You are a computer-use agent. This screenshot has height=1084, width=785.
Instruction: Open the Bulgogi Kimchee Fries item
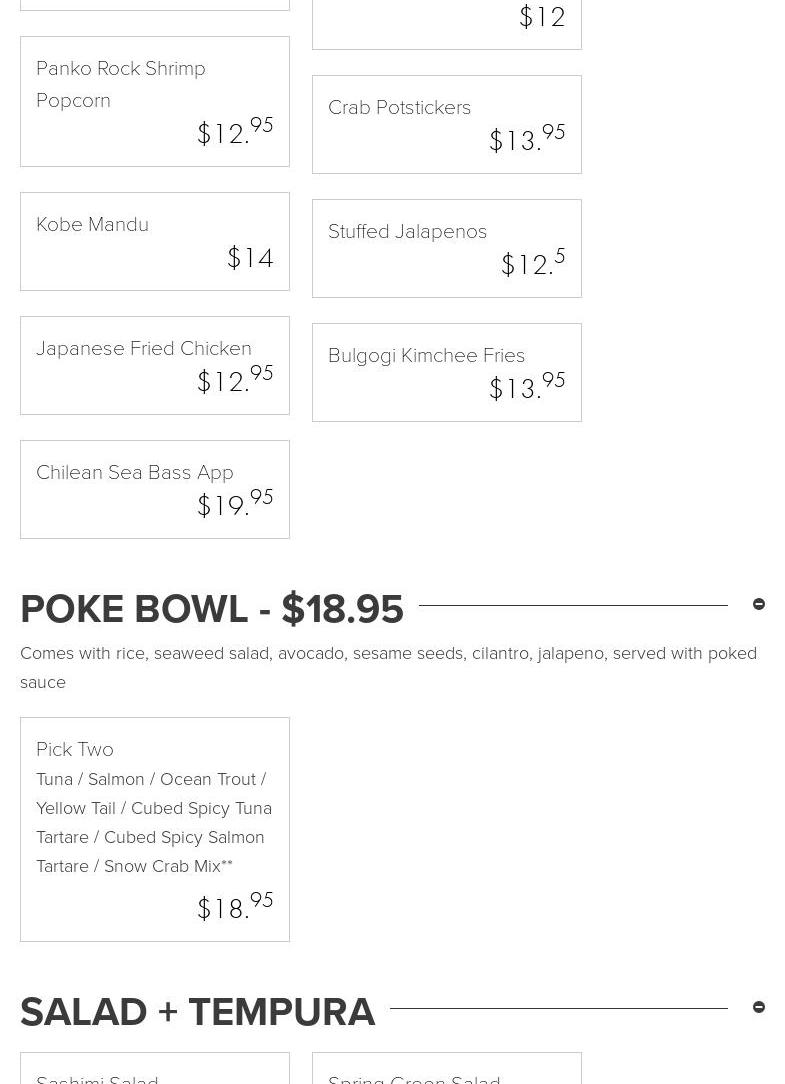(426, 355)
